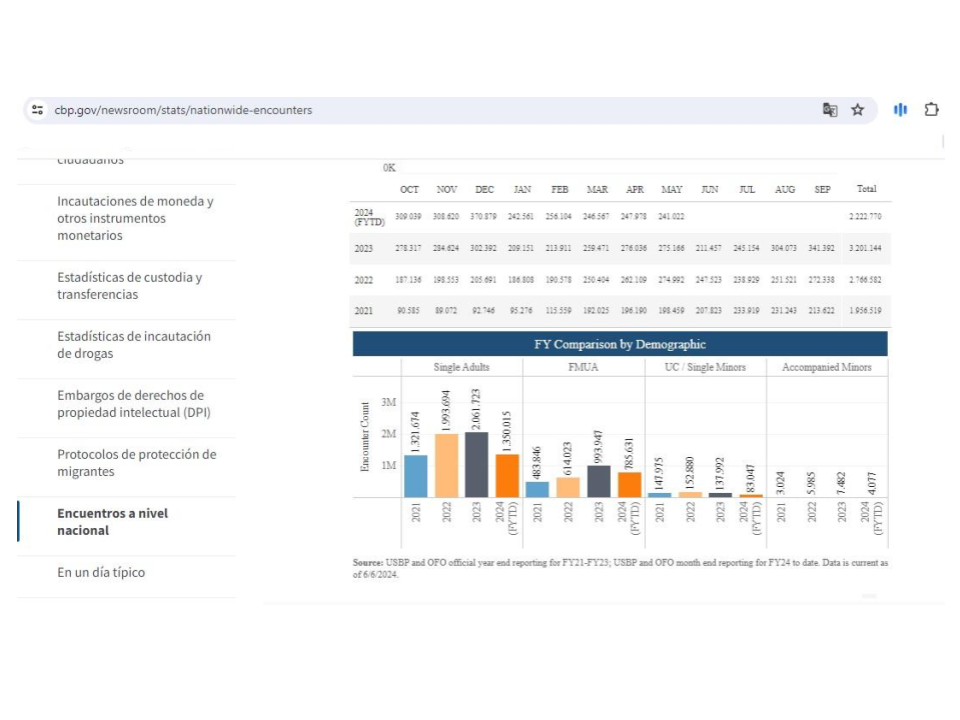Click the 2024 FYTD FMUA bar
Viewport: 960px width, 720px height.
629,485
